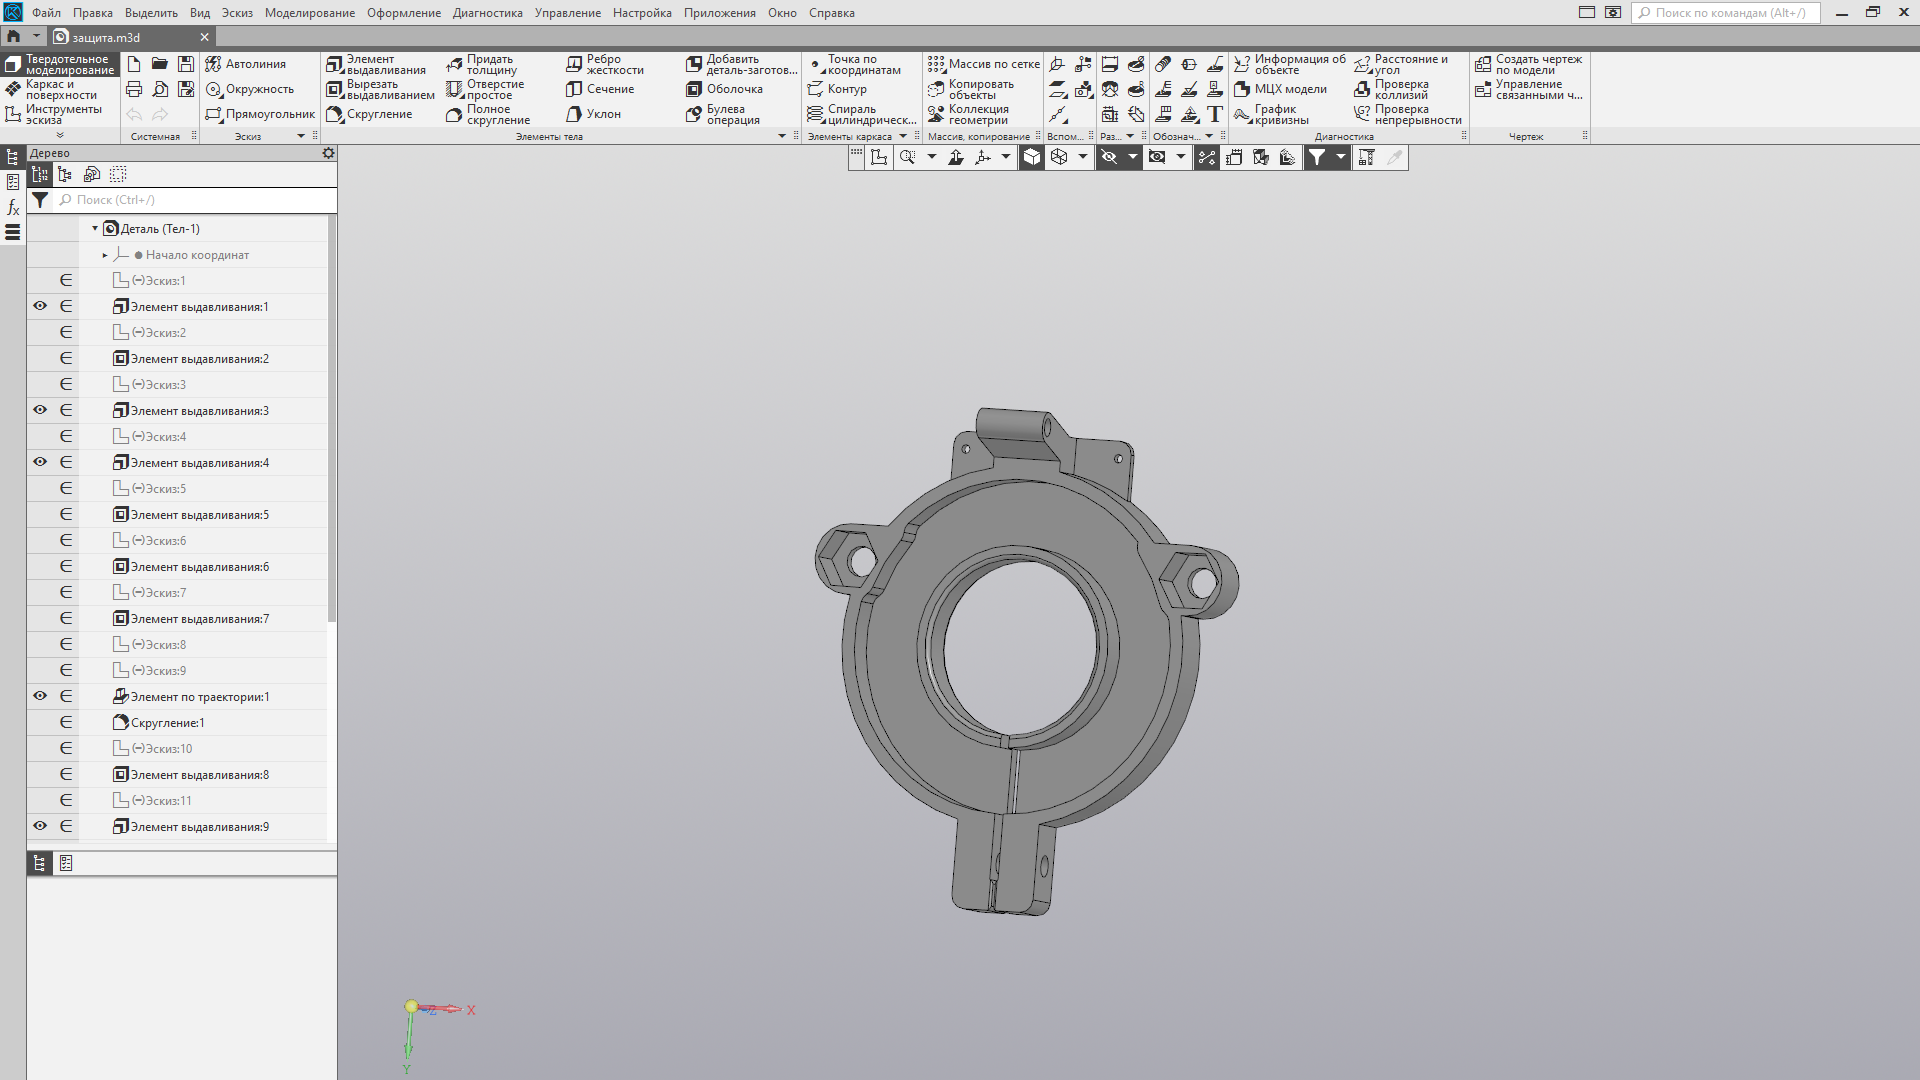This screenshot has height=1080, width=1920.
Task: Open the tree panel settings gear
Action: click(x=328, y=153)
